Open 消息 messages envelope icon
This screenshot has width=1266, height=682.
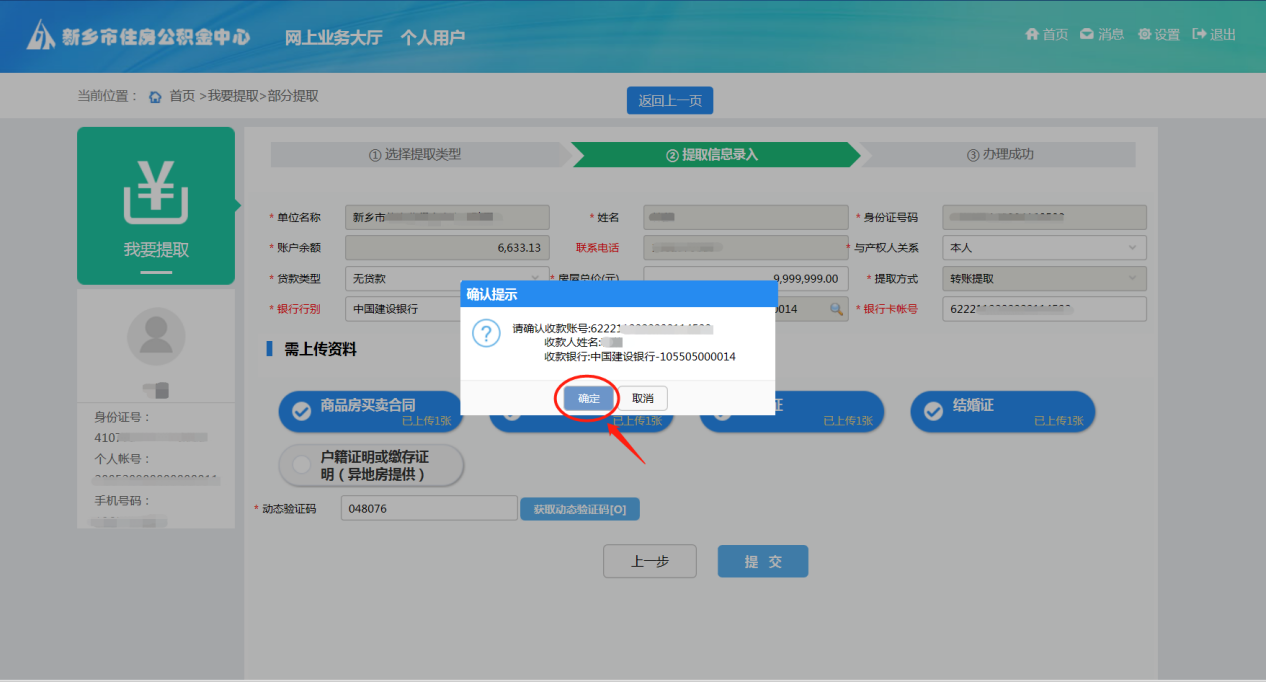1086,35
